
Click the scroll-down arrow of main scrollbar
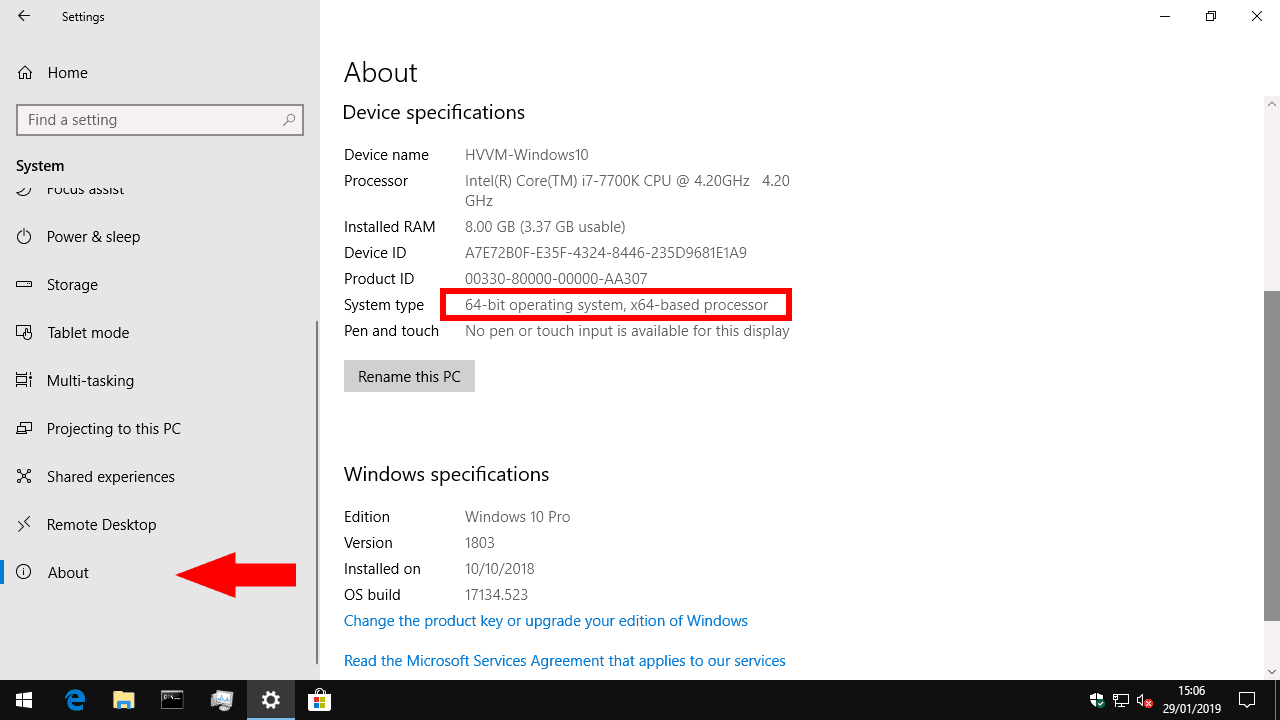(x=1272, y=672)
